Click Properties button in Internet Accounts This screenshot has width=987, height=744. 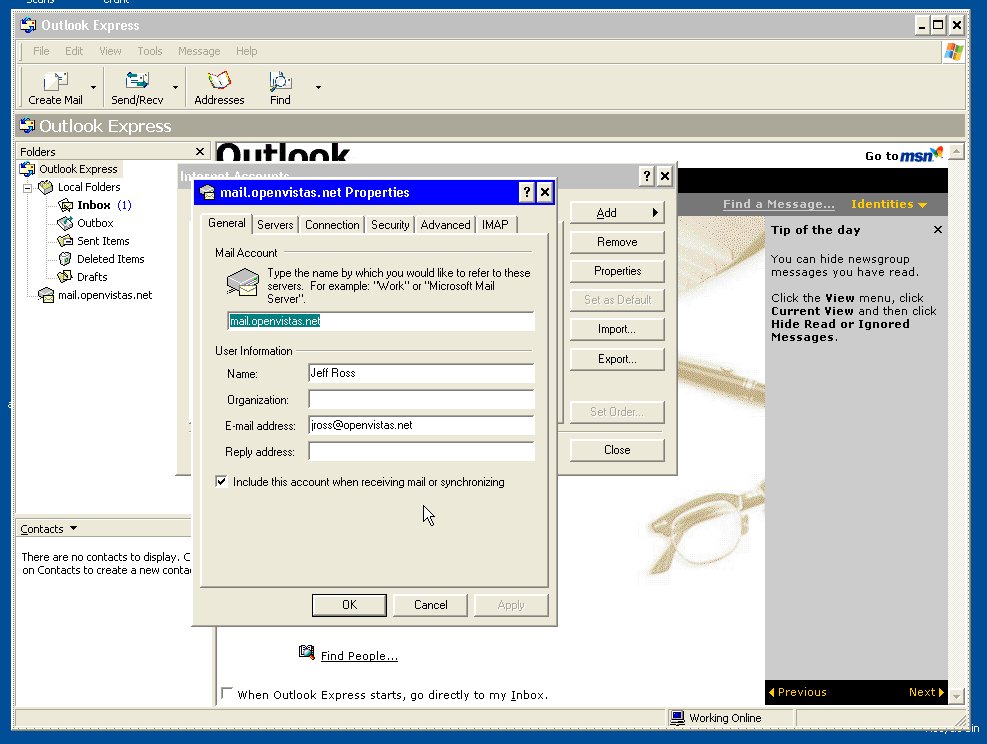pyautogui.click(x=617, y=271)
